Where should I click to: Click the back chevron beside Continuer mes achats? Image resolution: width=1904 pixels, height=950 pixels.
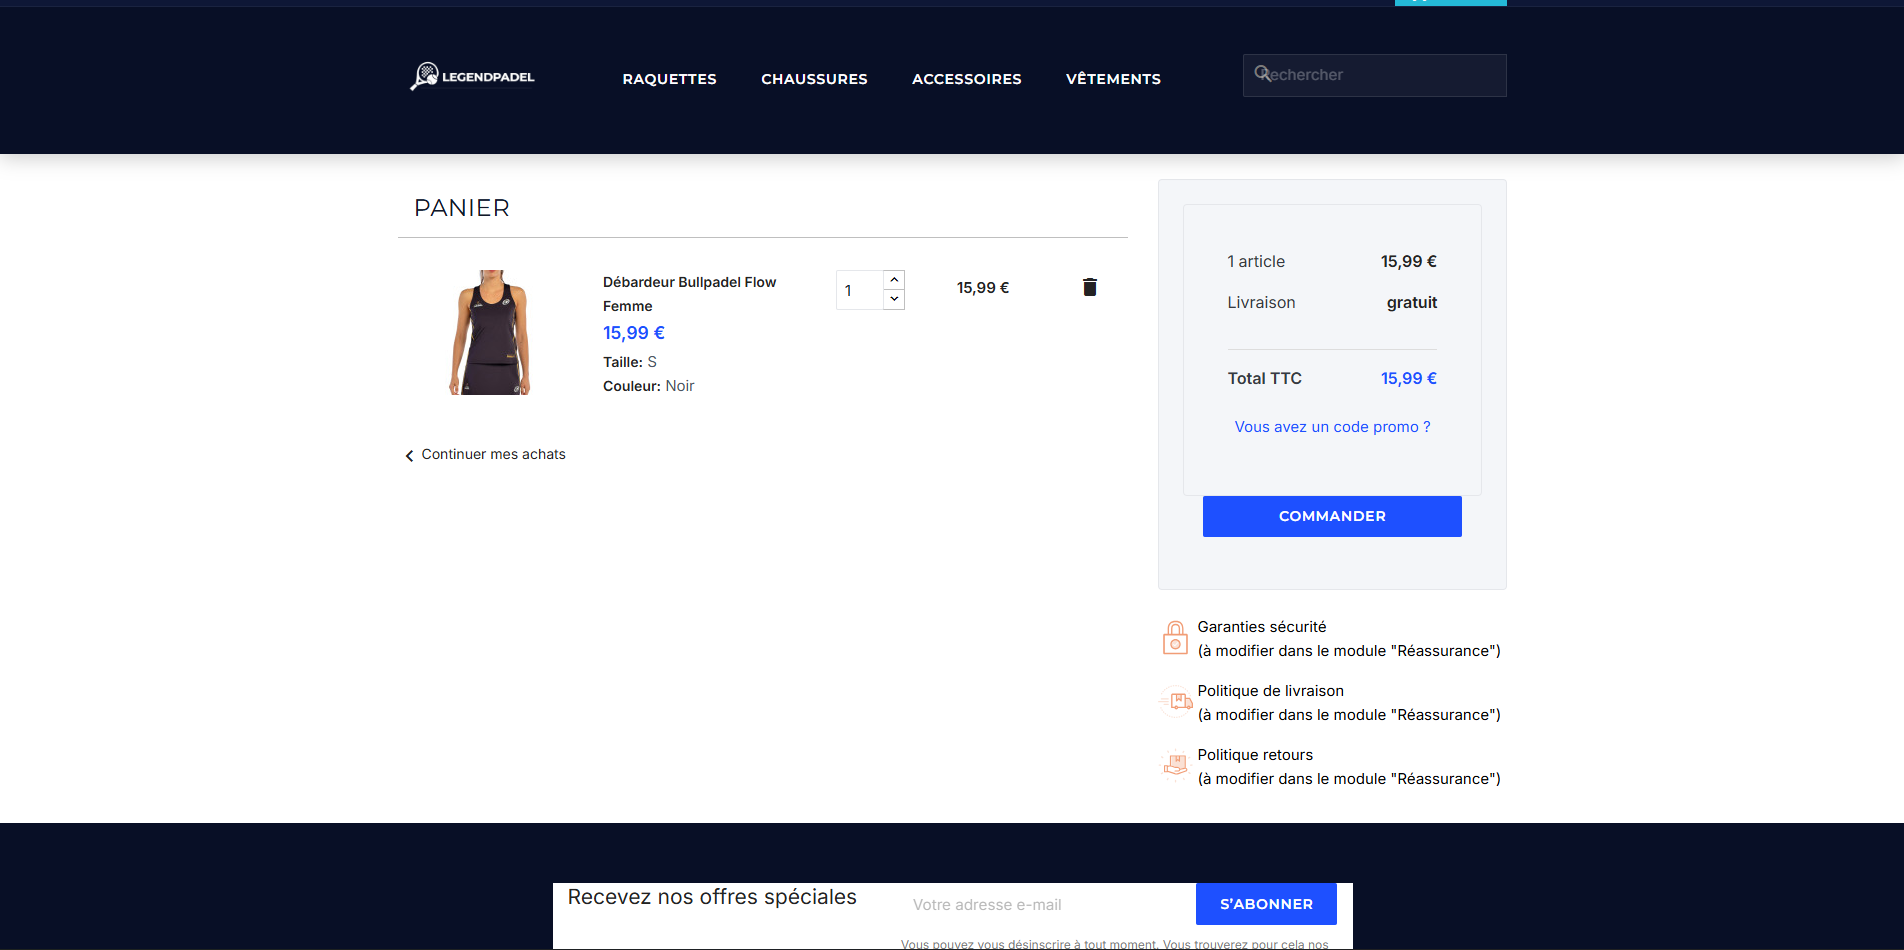pyautogui.click(x=409, y=456)
